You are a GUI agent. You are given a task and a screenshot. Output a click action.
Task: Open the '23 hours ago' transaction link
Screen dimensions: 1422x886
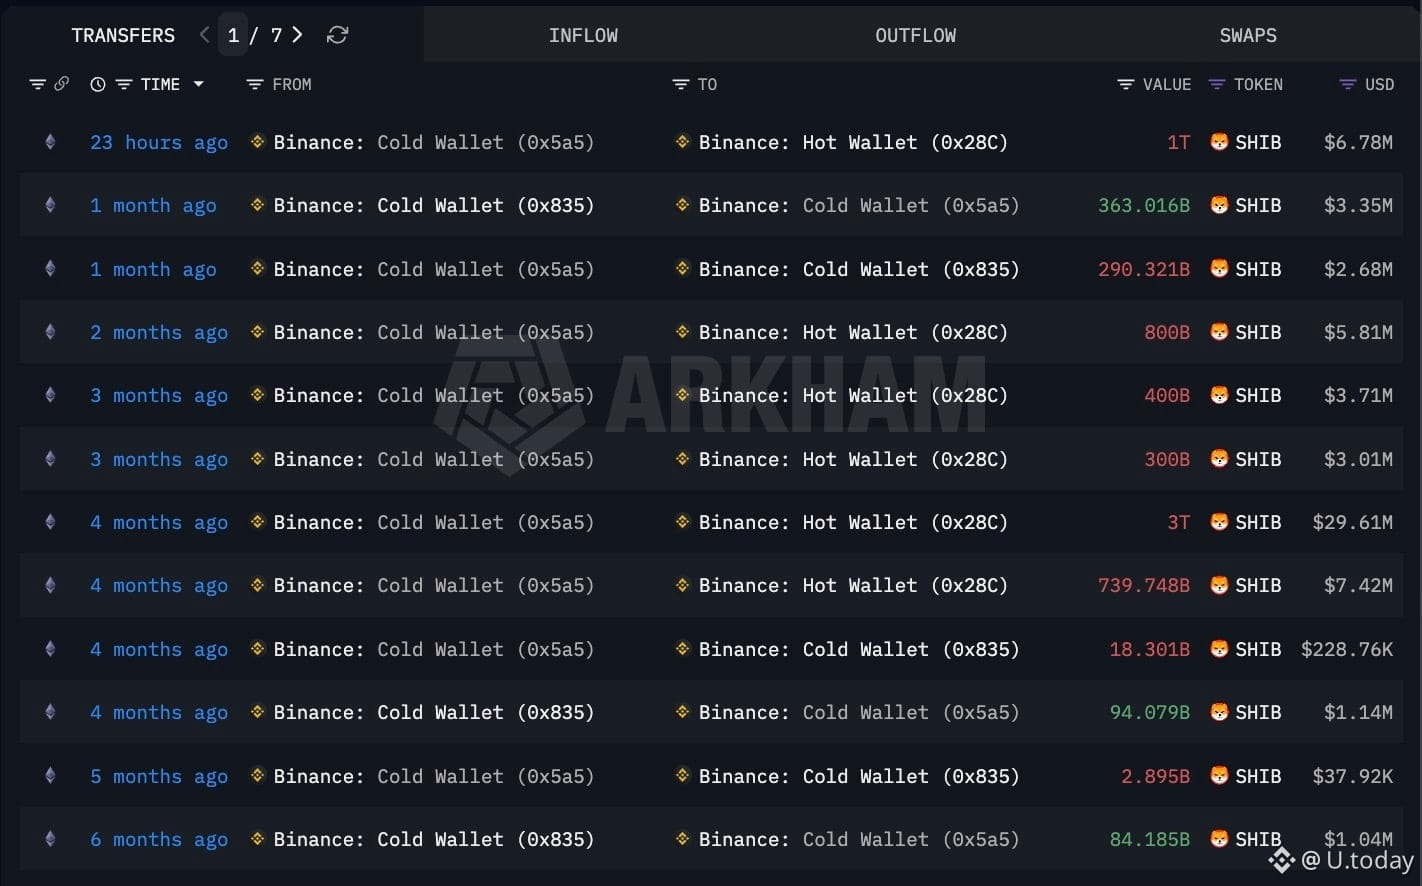(x=159, y=142)
